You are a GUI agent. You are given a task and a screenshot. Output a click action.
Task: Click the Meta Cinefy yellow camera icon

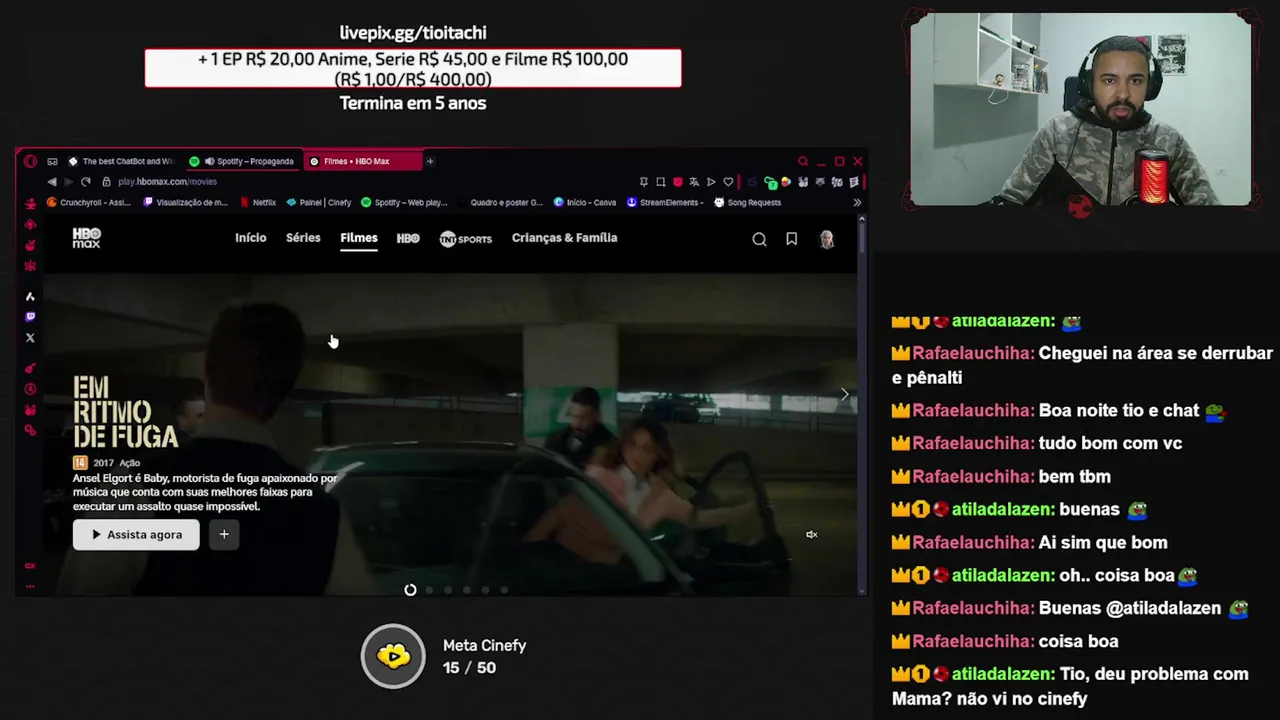(393, 656)
